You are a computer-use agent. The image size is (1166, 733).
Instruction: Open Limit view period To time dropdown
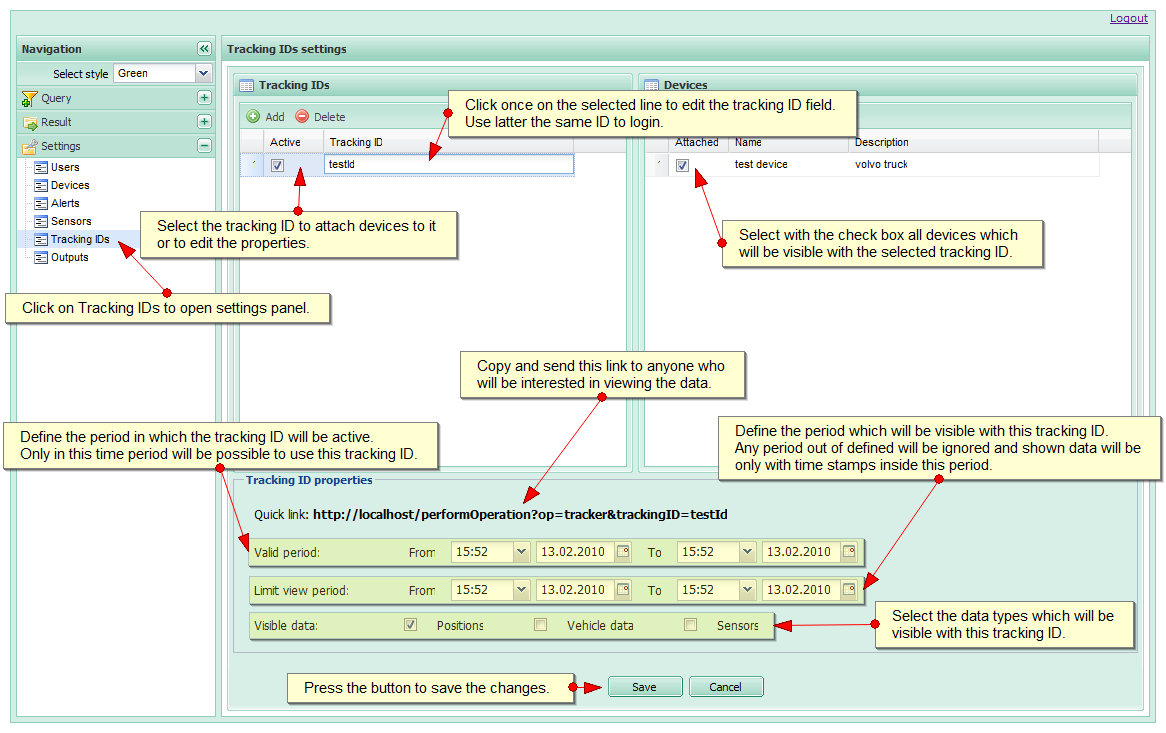coord(747,590)
